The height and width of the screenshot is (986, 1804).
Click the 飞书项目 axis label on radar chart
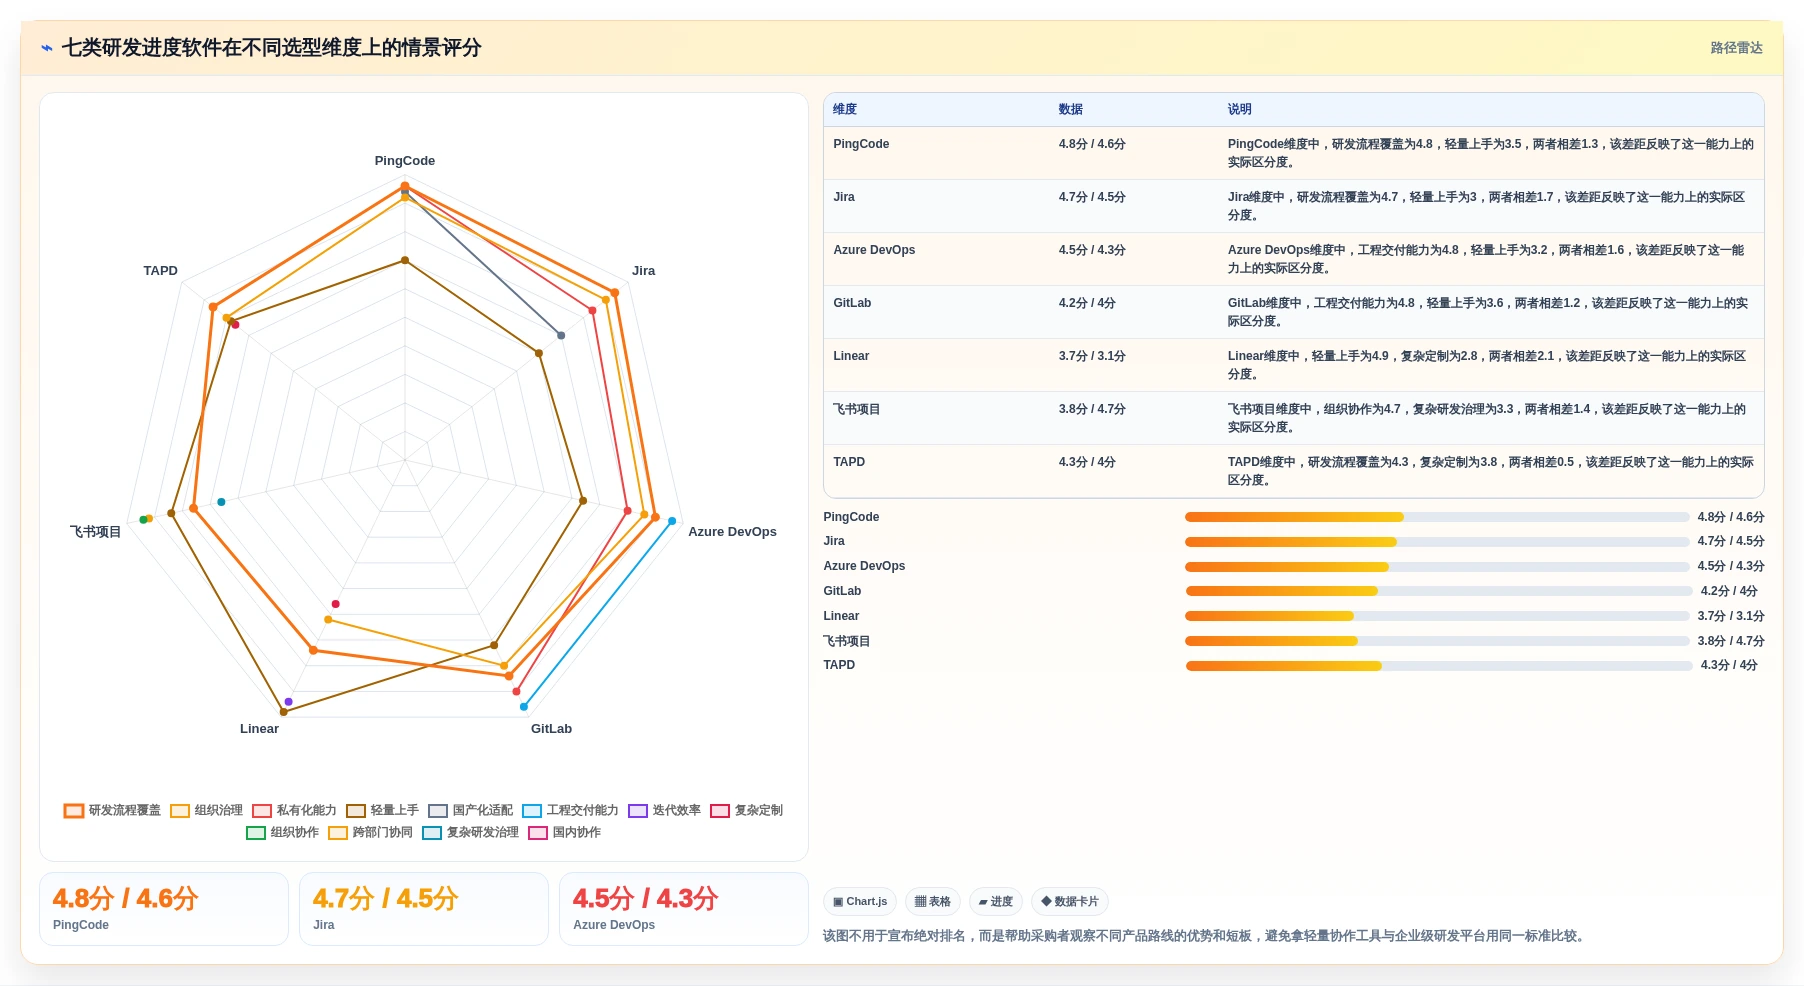(x=96, y=532)
